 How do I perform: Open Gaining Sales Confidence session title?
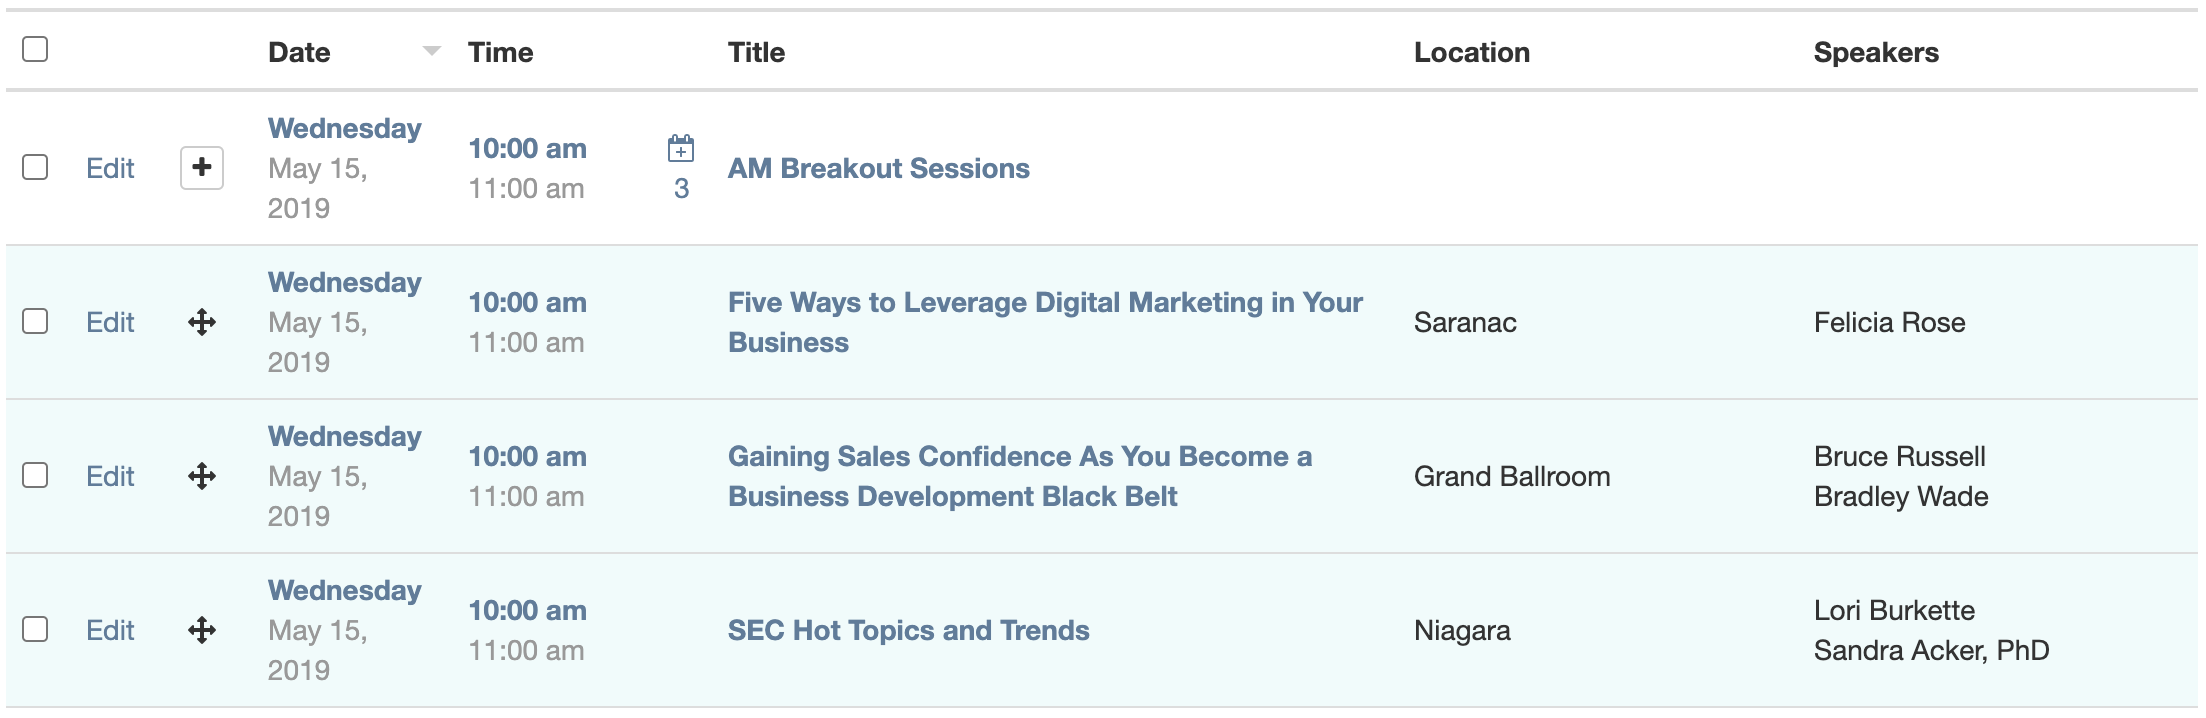pos(1019,457)
